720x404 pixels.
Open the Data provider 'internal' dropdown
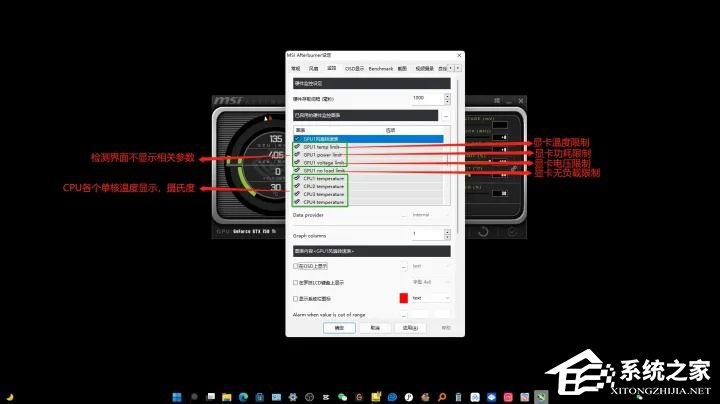point(430,215)
